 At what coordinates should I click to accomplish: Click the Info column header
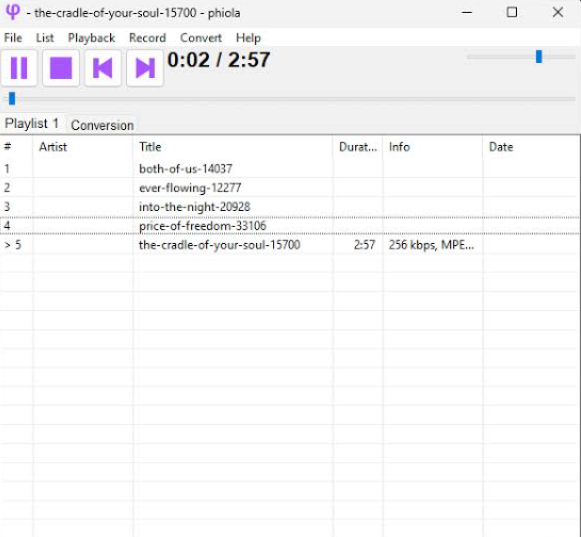[433, 147]
